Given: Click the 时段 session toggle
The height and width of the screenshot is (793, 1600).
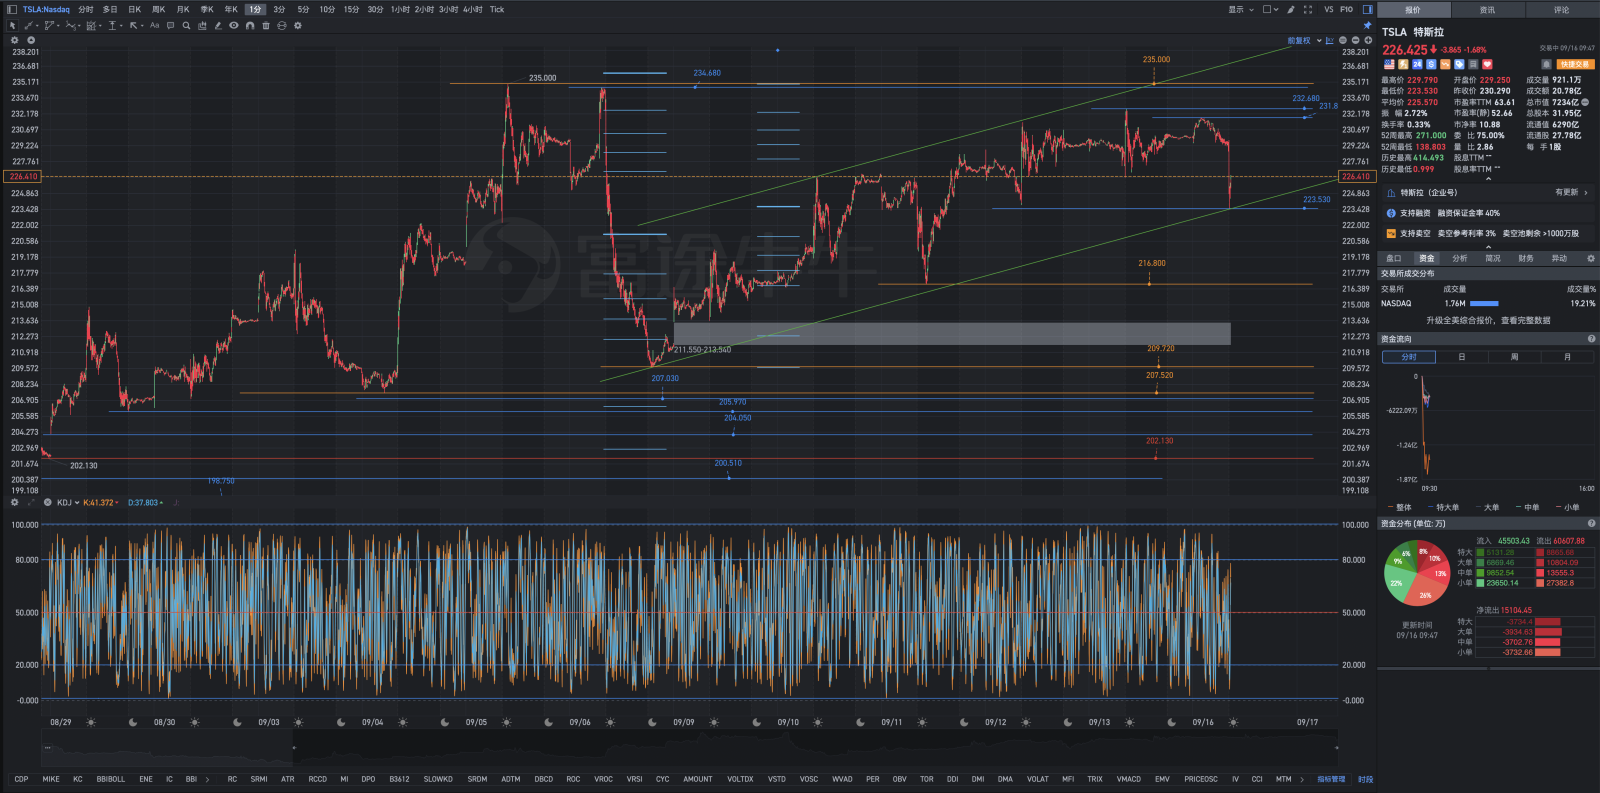Looking at the screenshot, I should [x=1365, y=779].
